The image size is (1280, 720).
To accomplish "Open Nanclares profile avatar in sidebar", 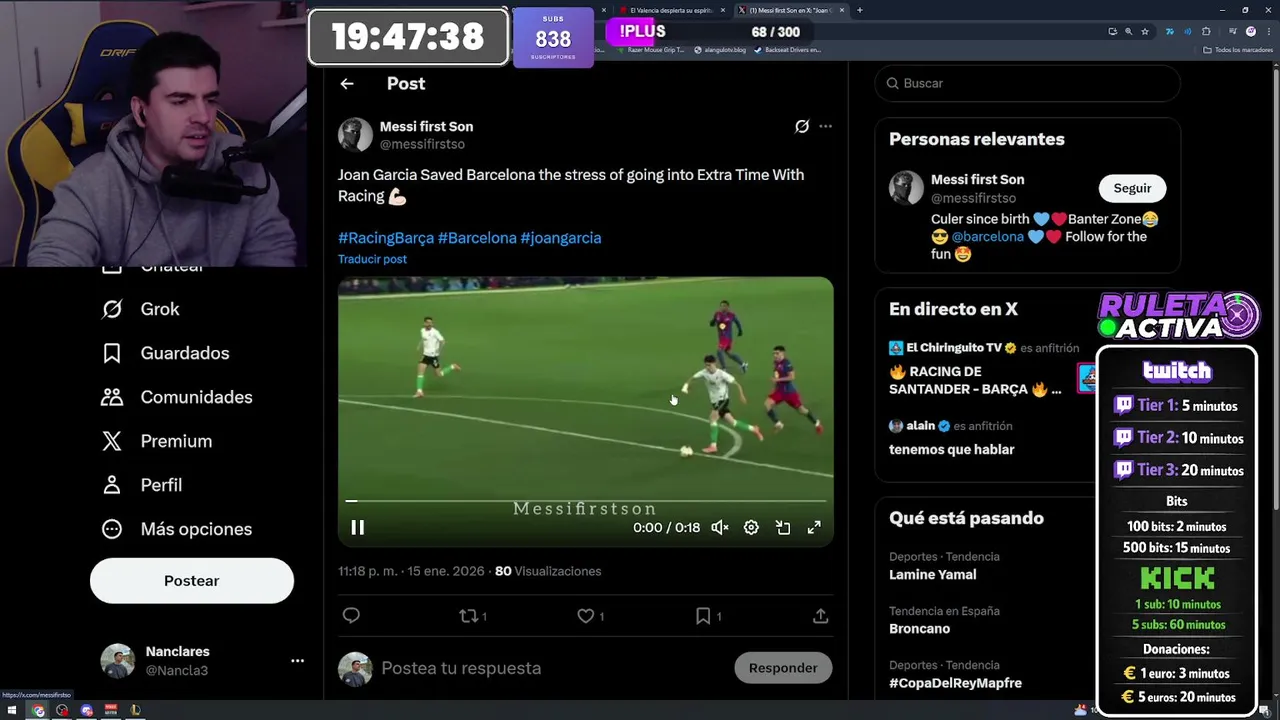I will pos(117,661).
